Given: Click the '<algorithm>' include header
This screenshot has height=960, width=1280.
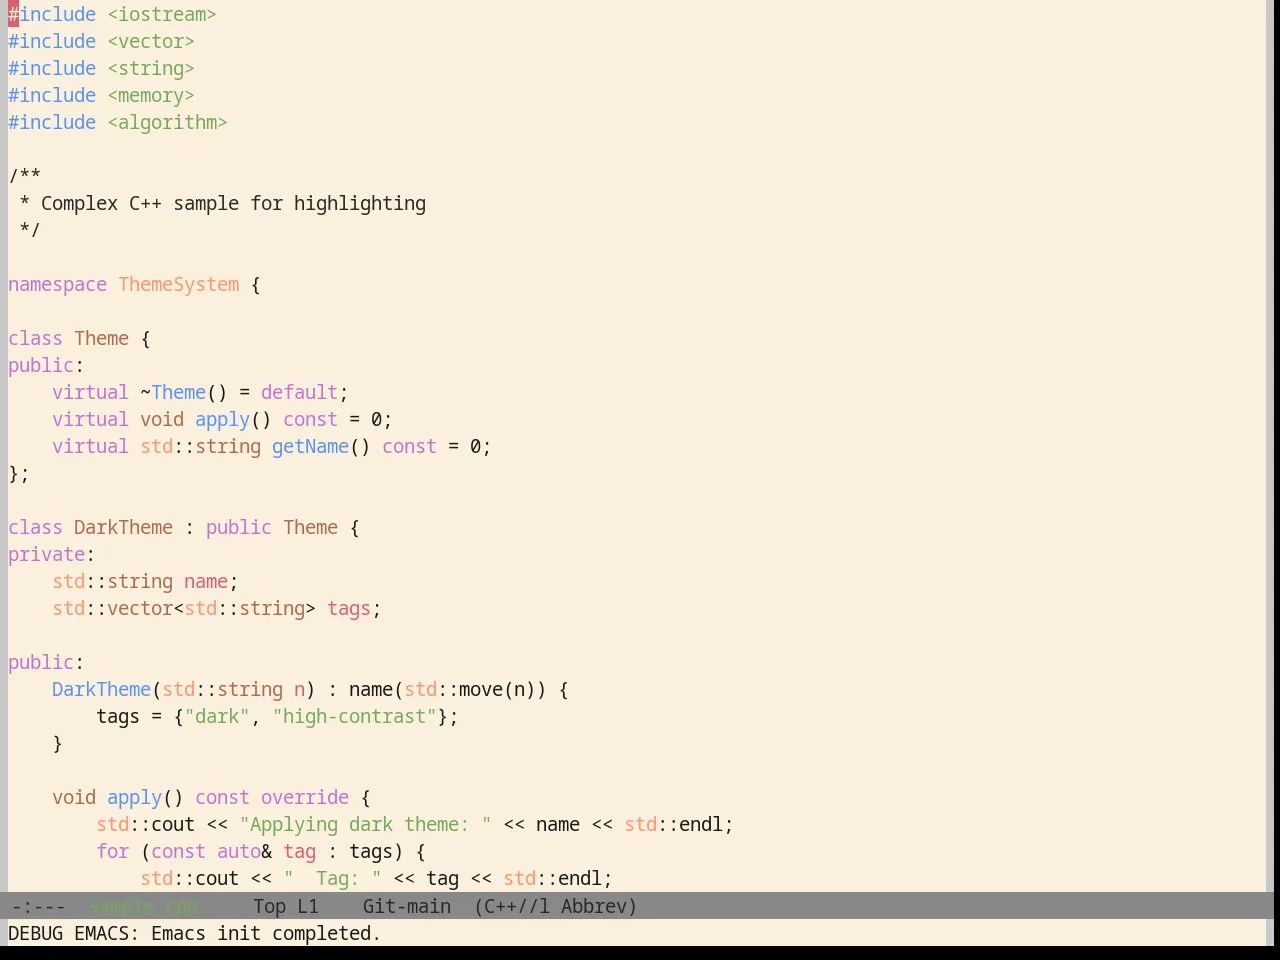Looking at the screenshot, I should 167,122.
